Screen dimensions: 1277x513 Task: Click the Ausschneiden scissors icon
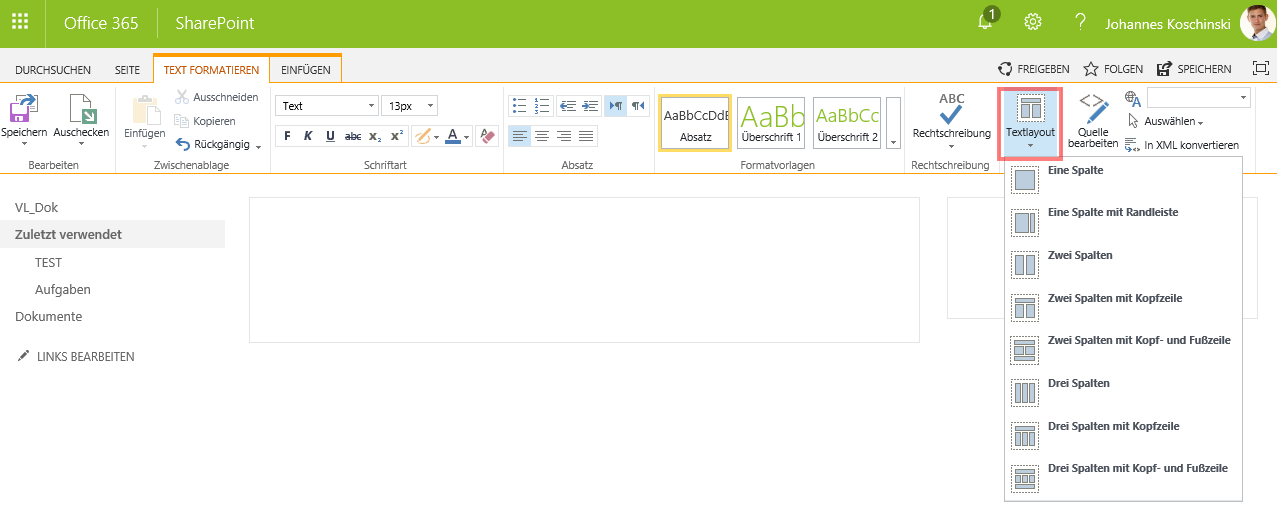tap(182, 97)
